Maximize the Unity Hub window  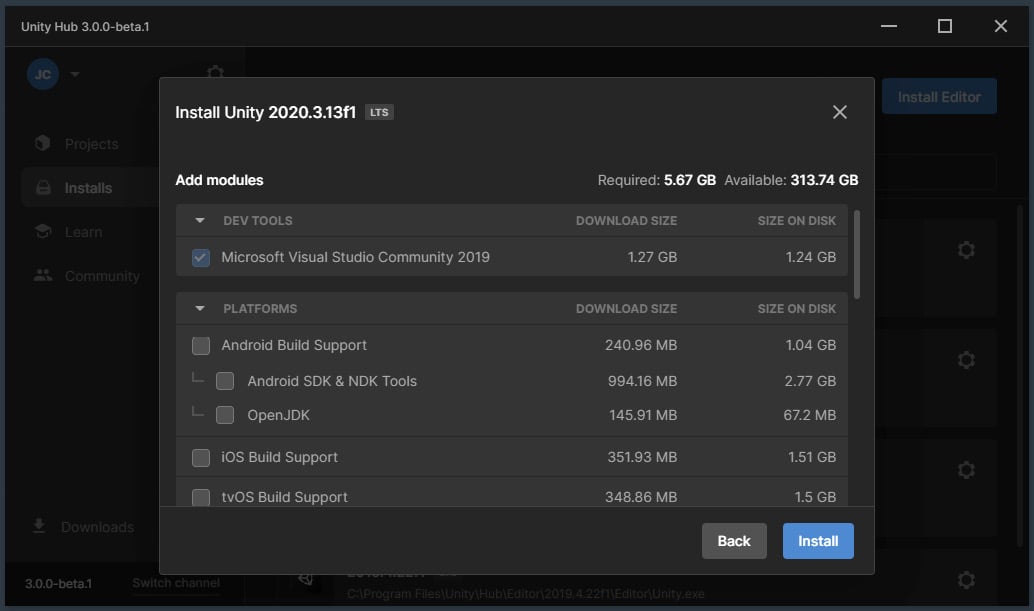point(945,26)
